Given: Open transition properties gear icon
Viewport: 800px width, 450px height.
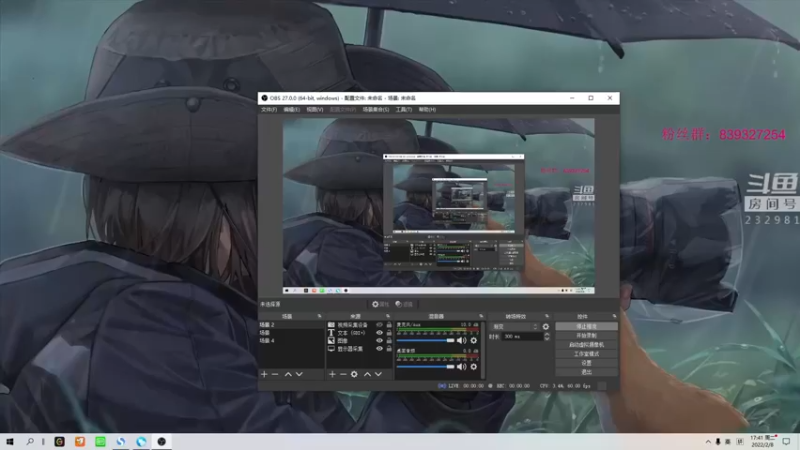Looking at the screenshot, I should tap(545, 327).
